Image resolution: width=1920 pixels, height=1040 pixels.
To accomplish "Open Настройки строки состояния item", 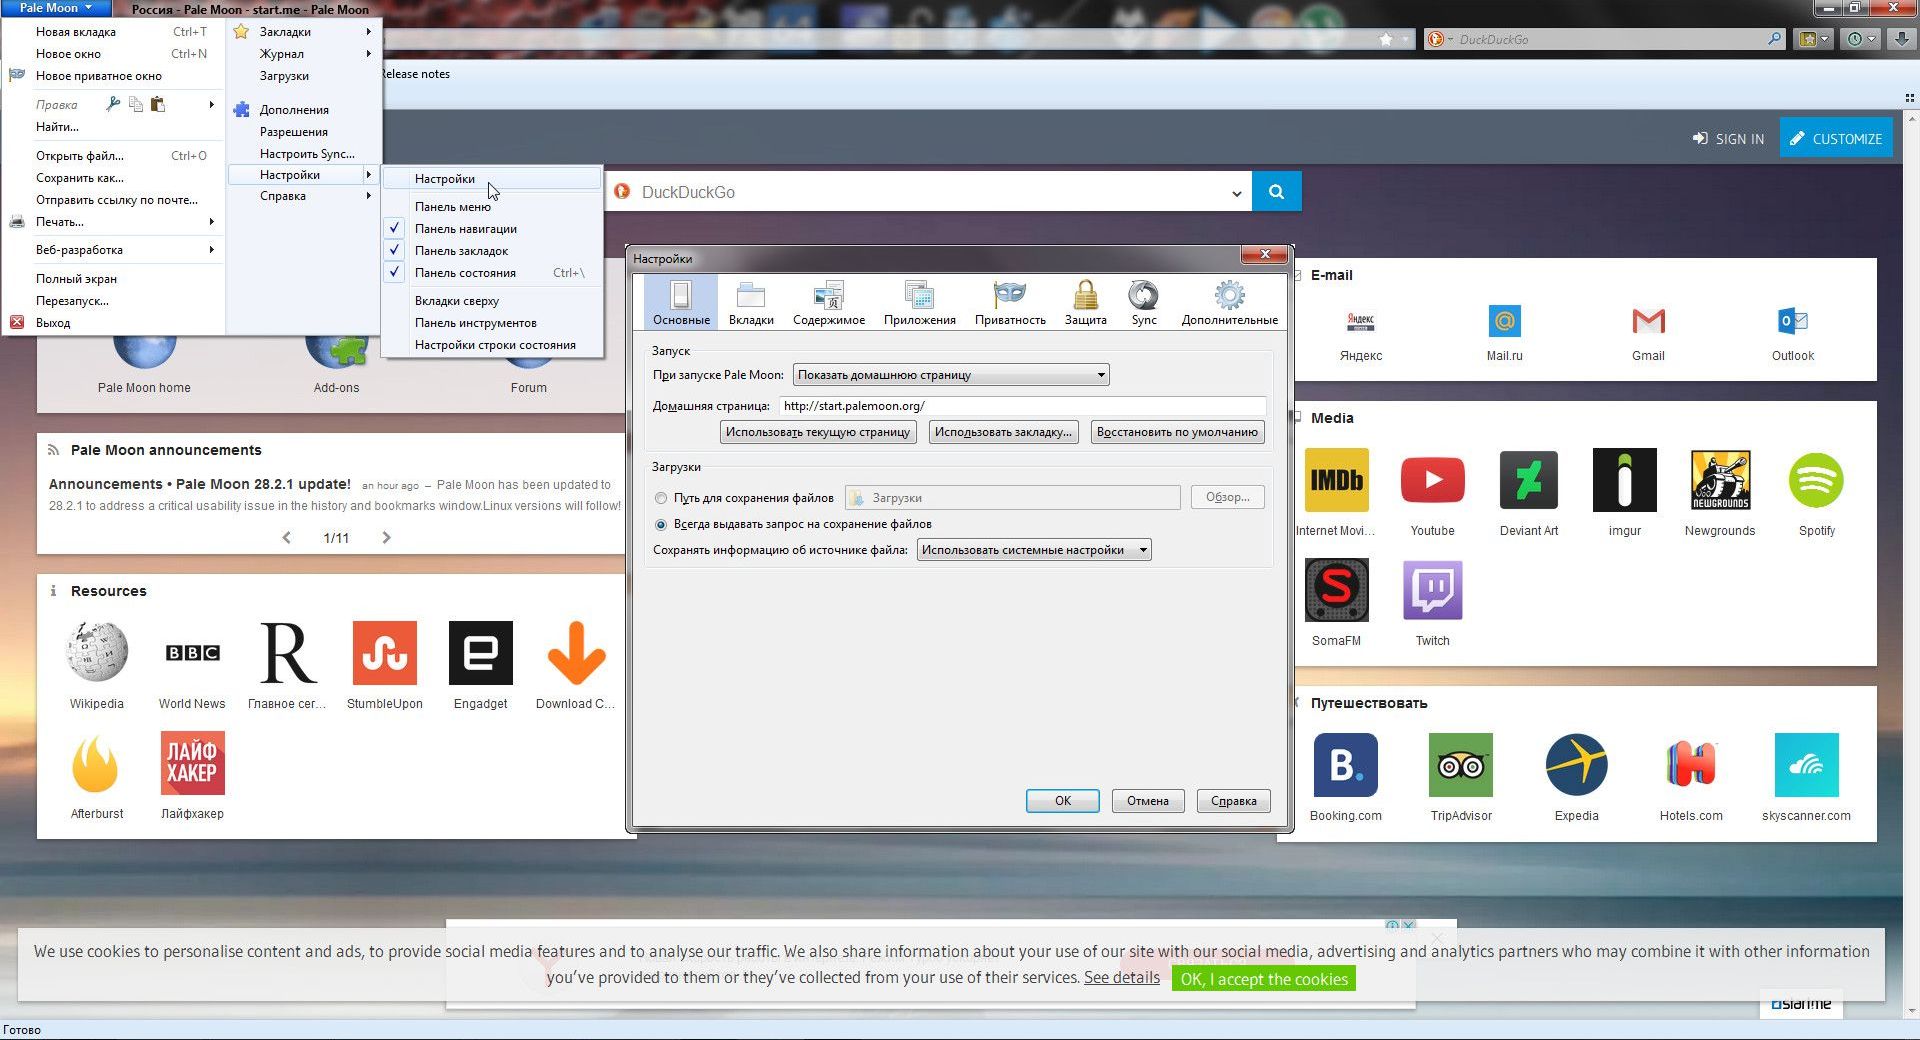I will tap(492, 345).
